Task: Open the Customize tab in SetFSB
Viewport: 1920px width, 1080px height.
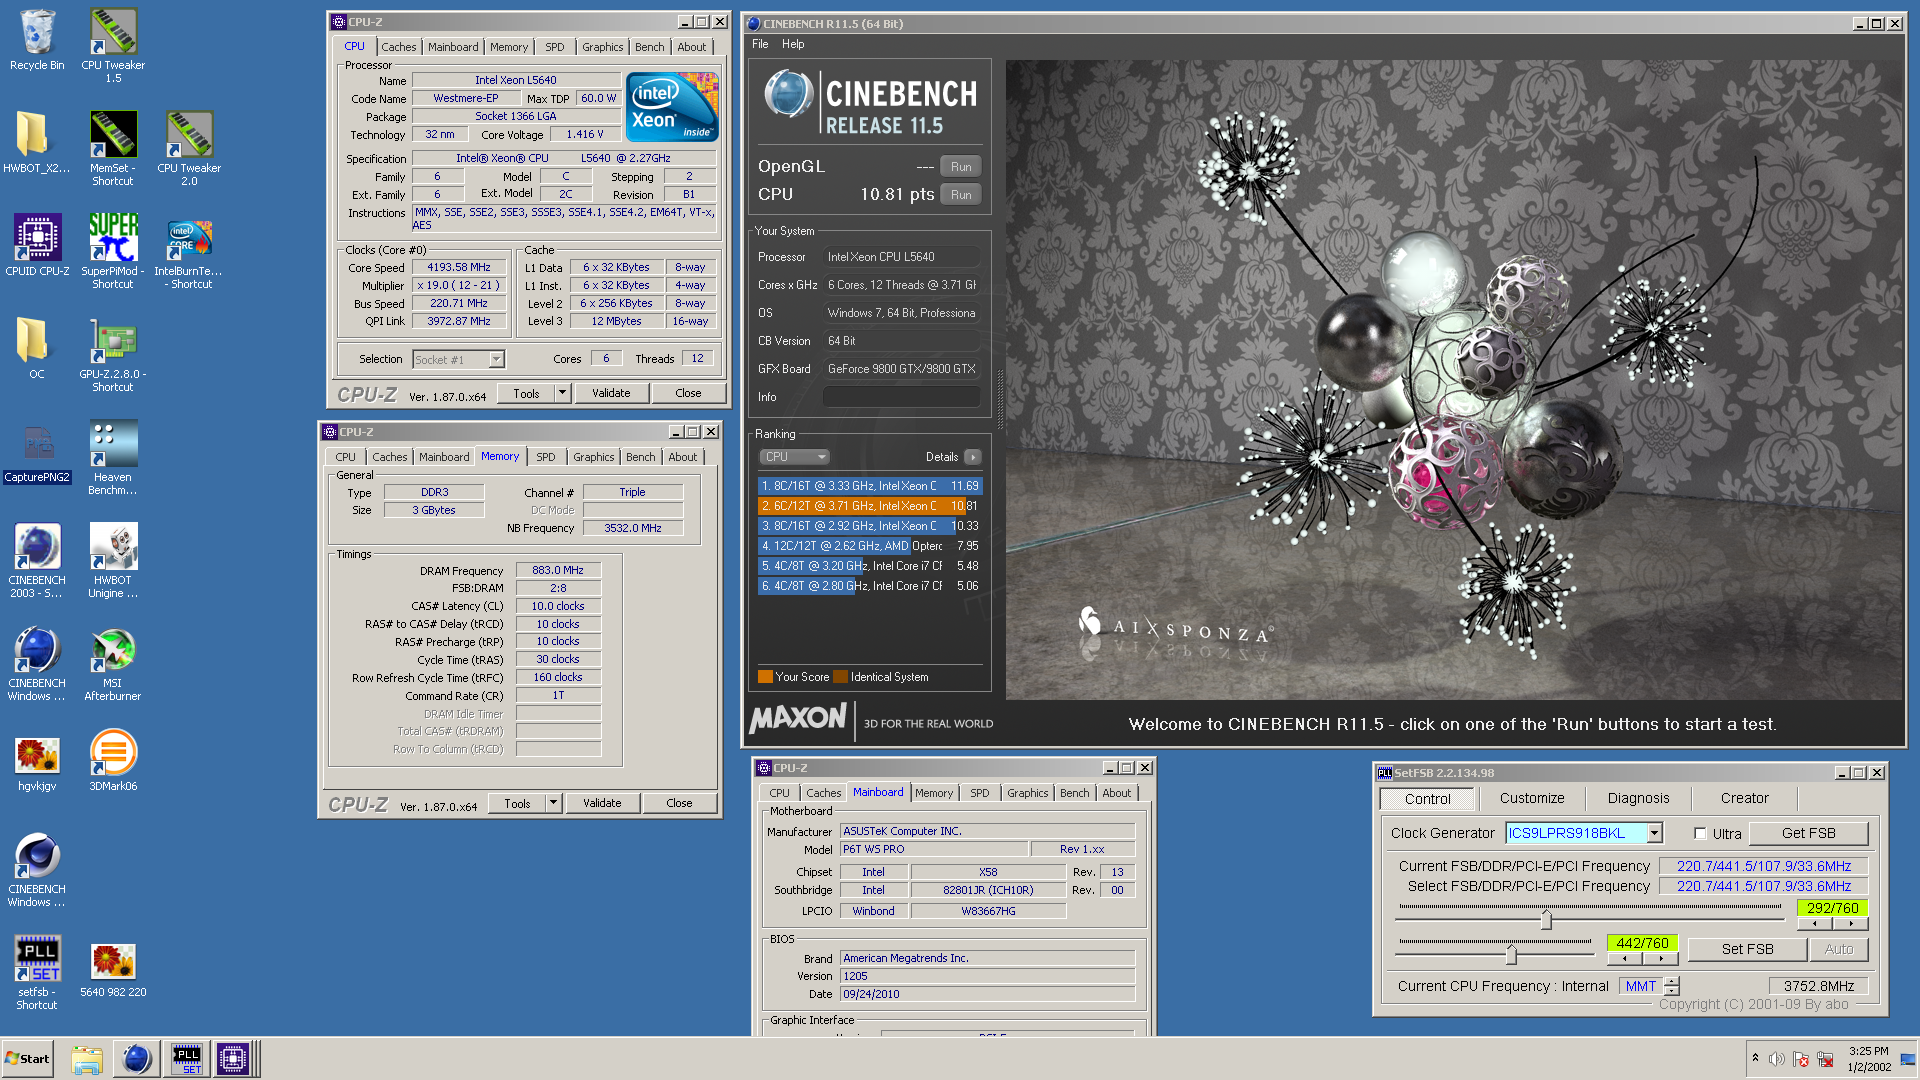Action: point(1532,798)
